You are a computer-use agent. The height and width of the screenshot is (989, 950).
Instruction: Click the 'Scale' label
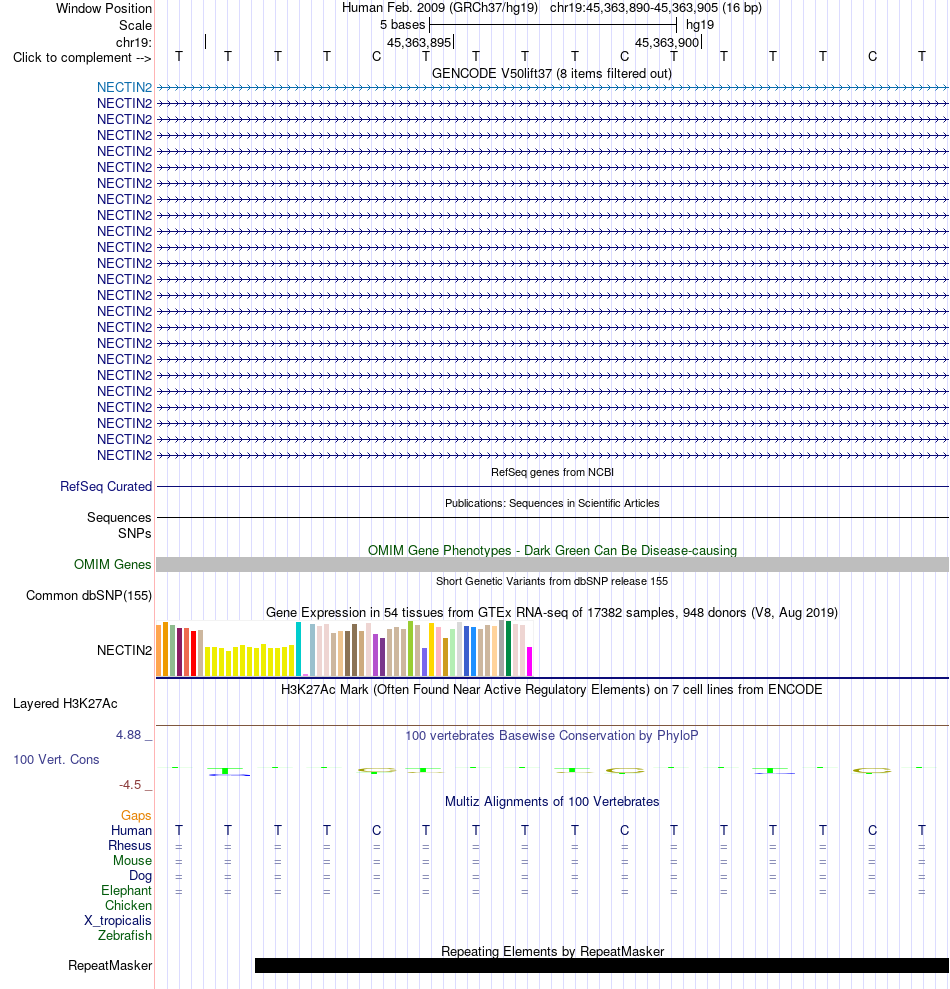pos(135,25)
